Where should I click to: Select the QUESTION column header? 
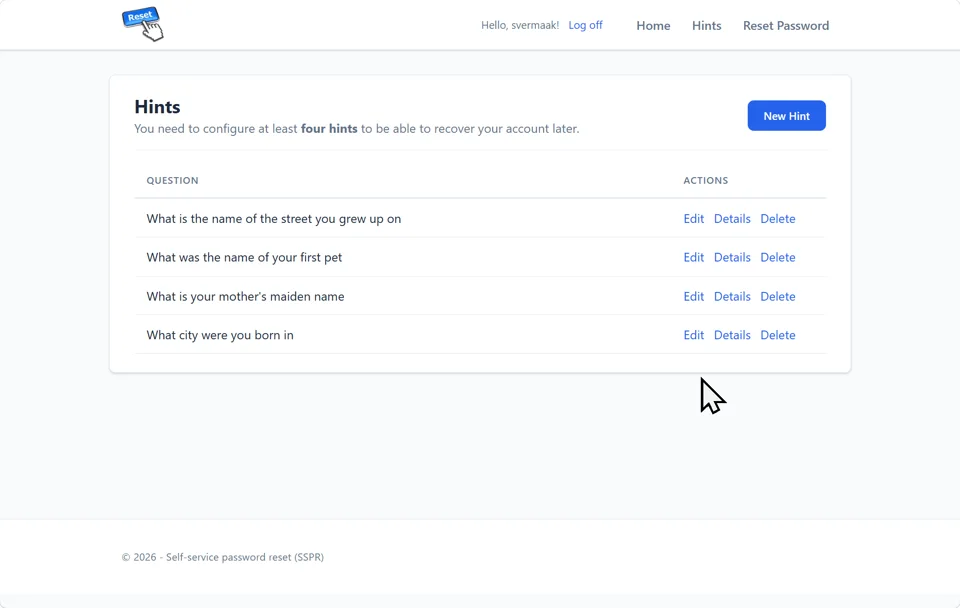172,181
